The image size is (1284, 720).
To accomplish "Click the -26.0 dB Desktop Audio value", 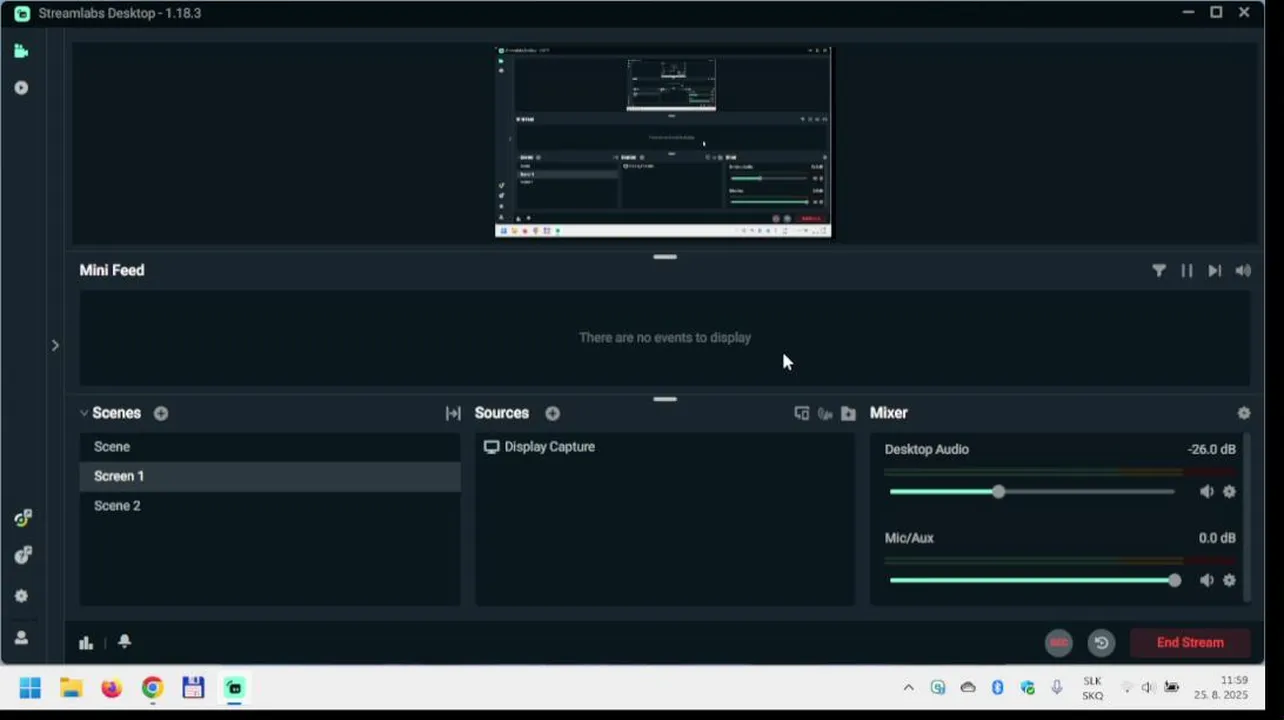I will pos(1211,449).
